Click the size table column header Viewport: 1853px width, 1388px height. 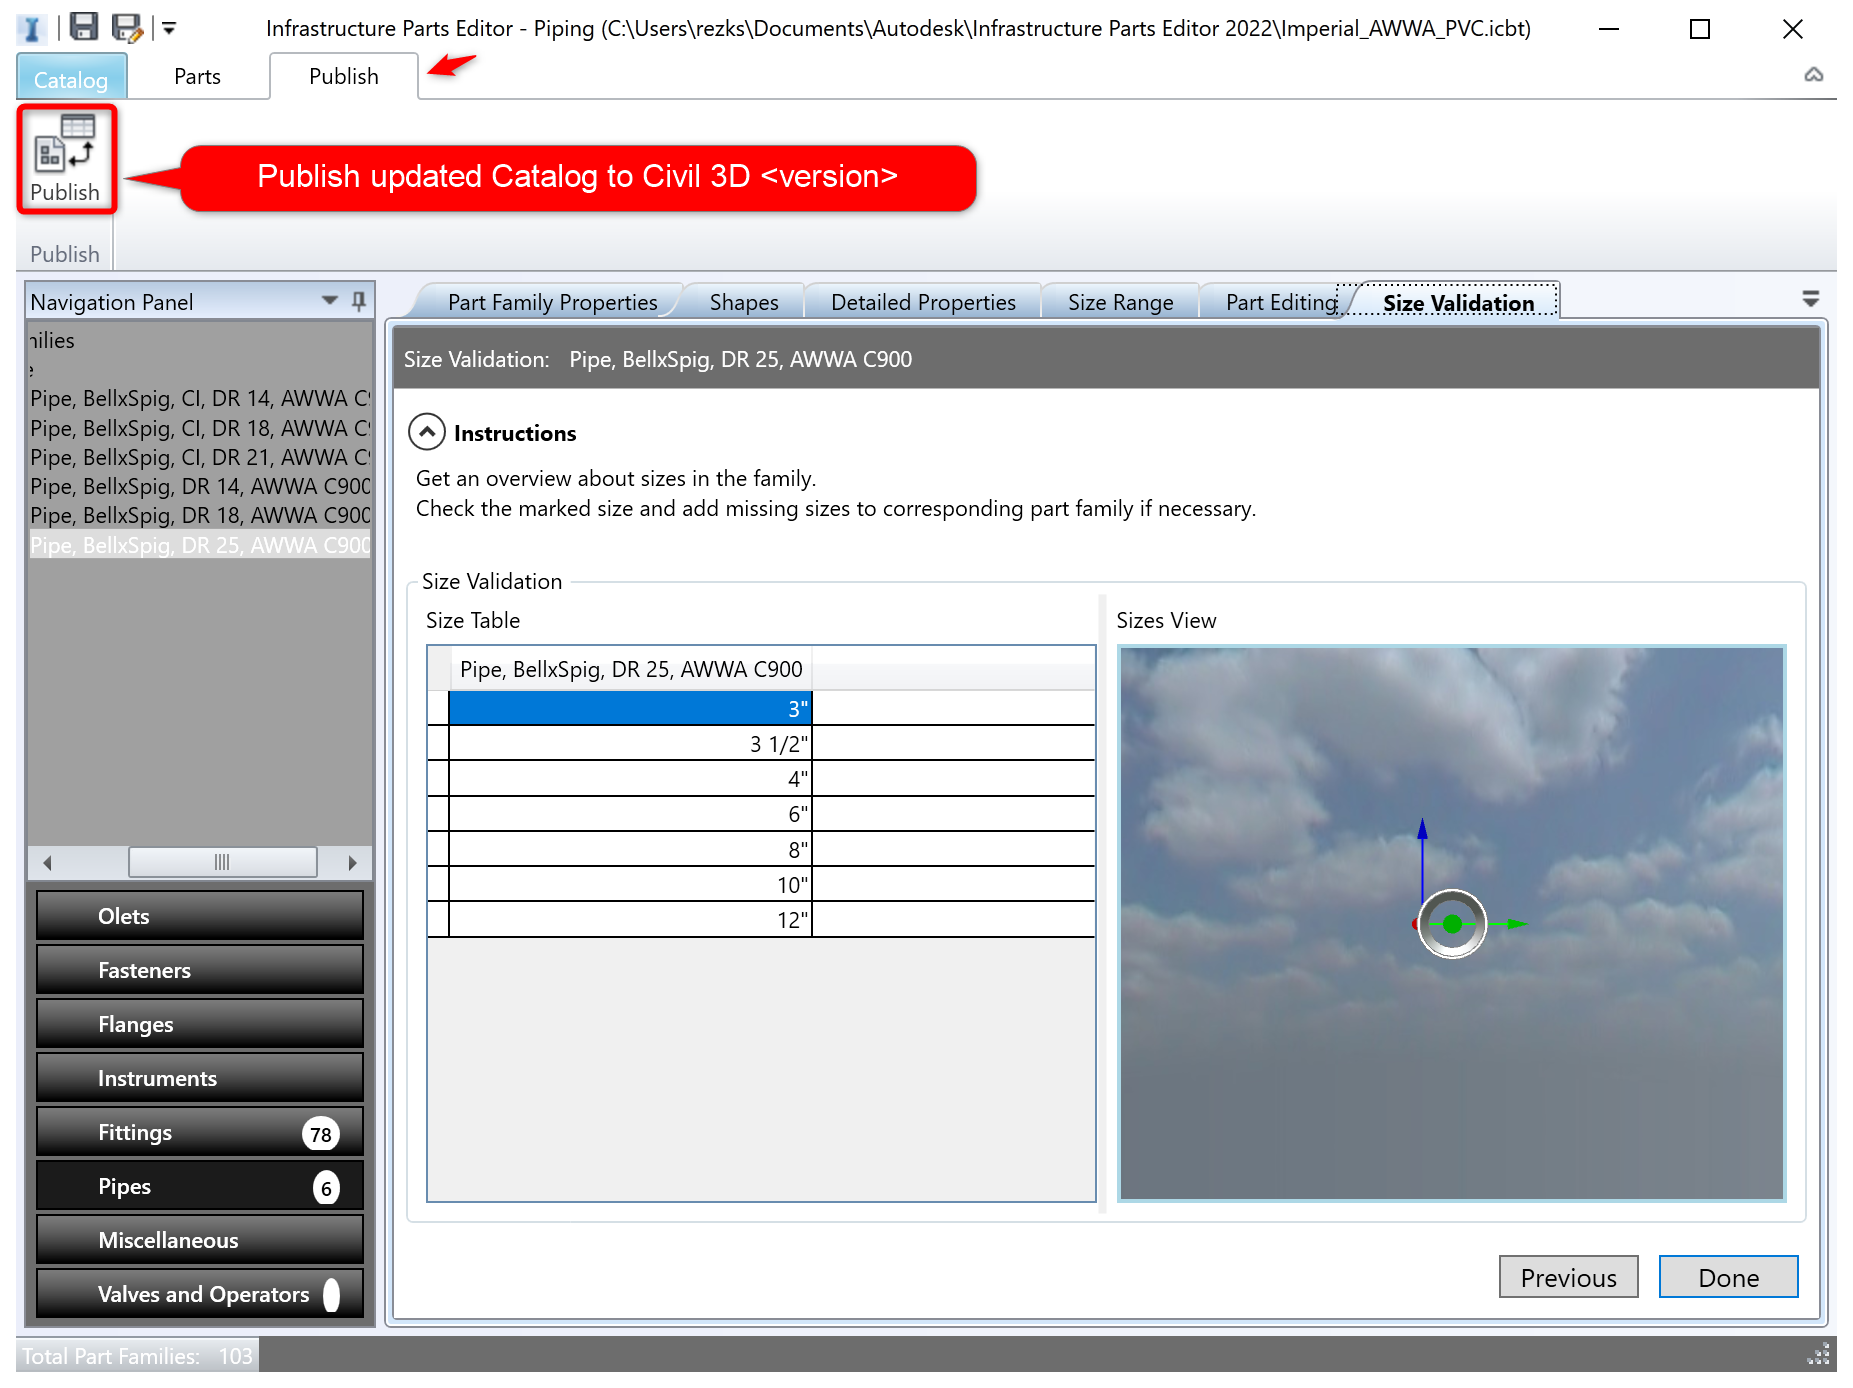point(631,669)
